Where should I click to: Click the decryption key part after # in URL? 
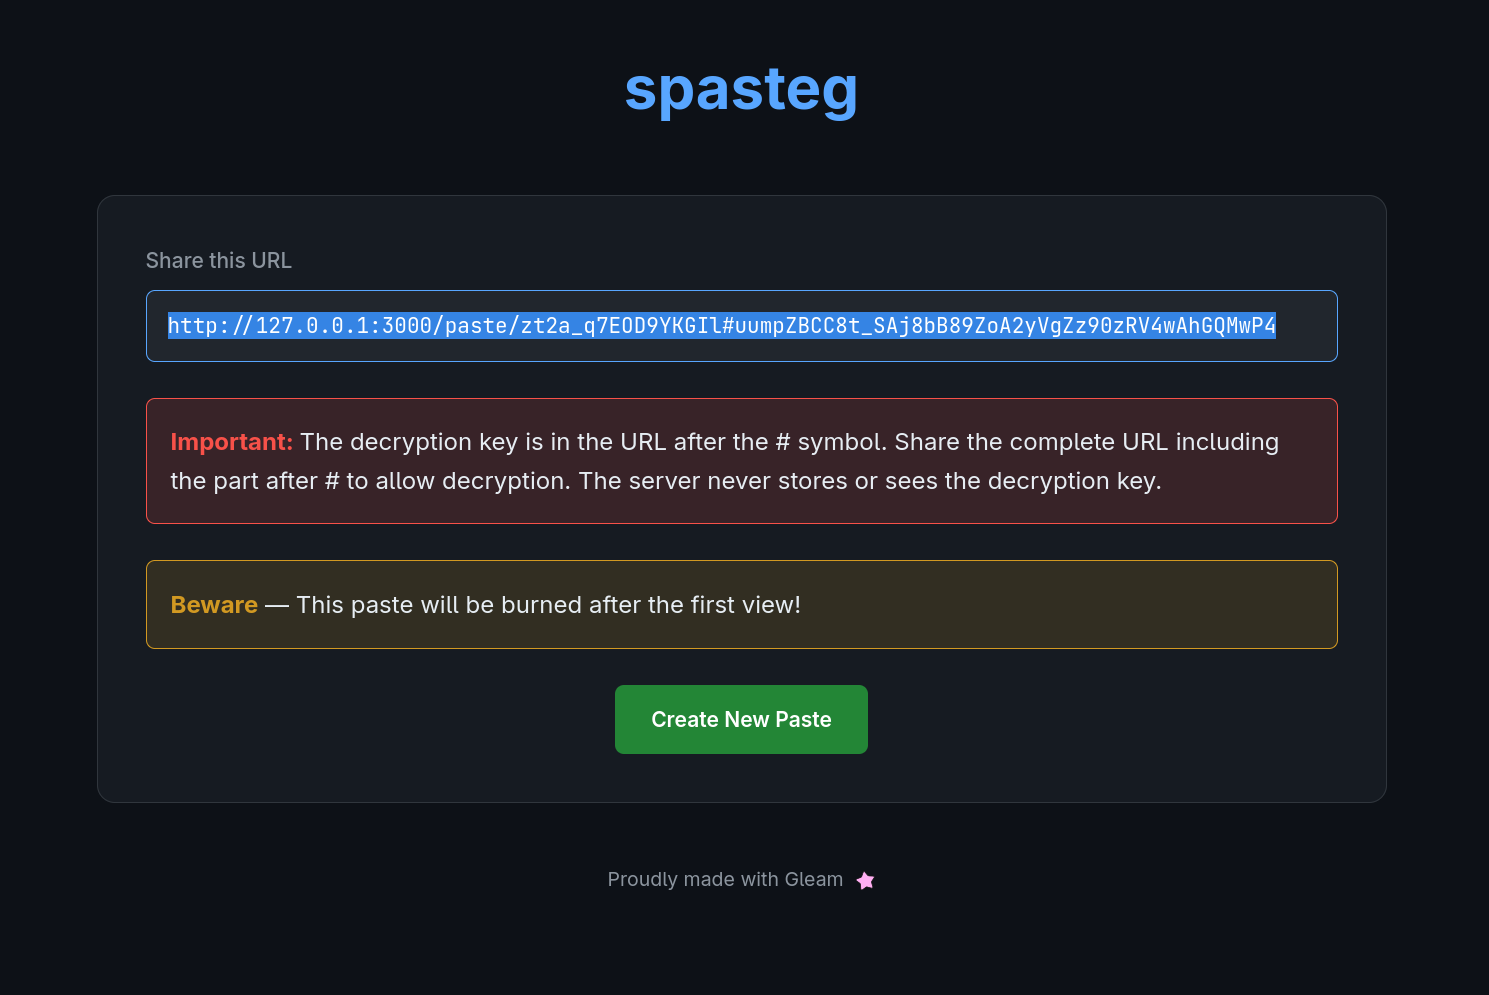pos(1000,326)
